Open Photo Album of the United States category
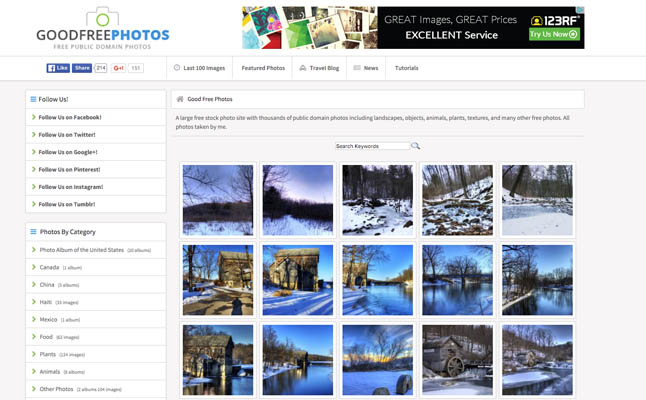 [x=82, y=250]
